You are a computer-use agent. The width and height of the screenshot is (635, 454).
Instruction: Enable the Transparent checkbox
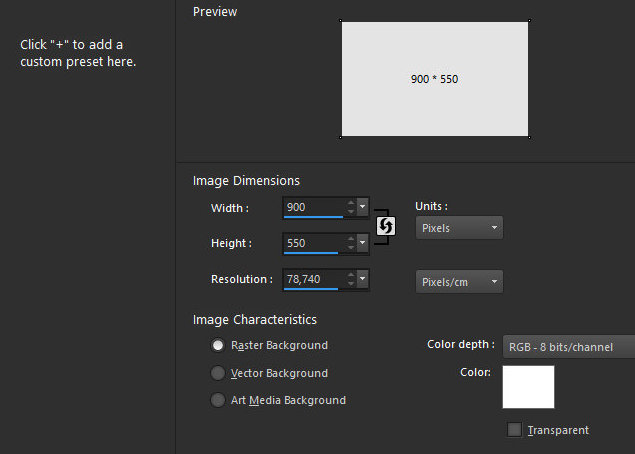(x=515, y=430)
